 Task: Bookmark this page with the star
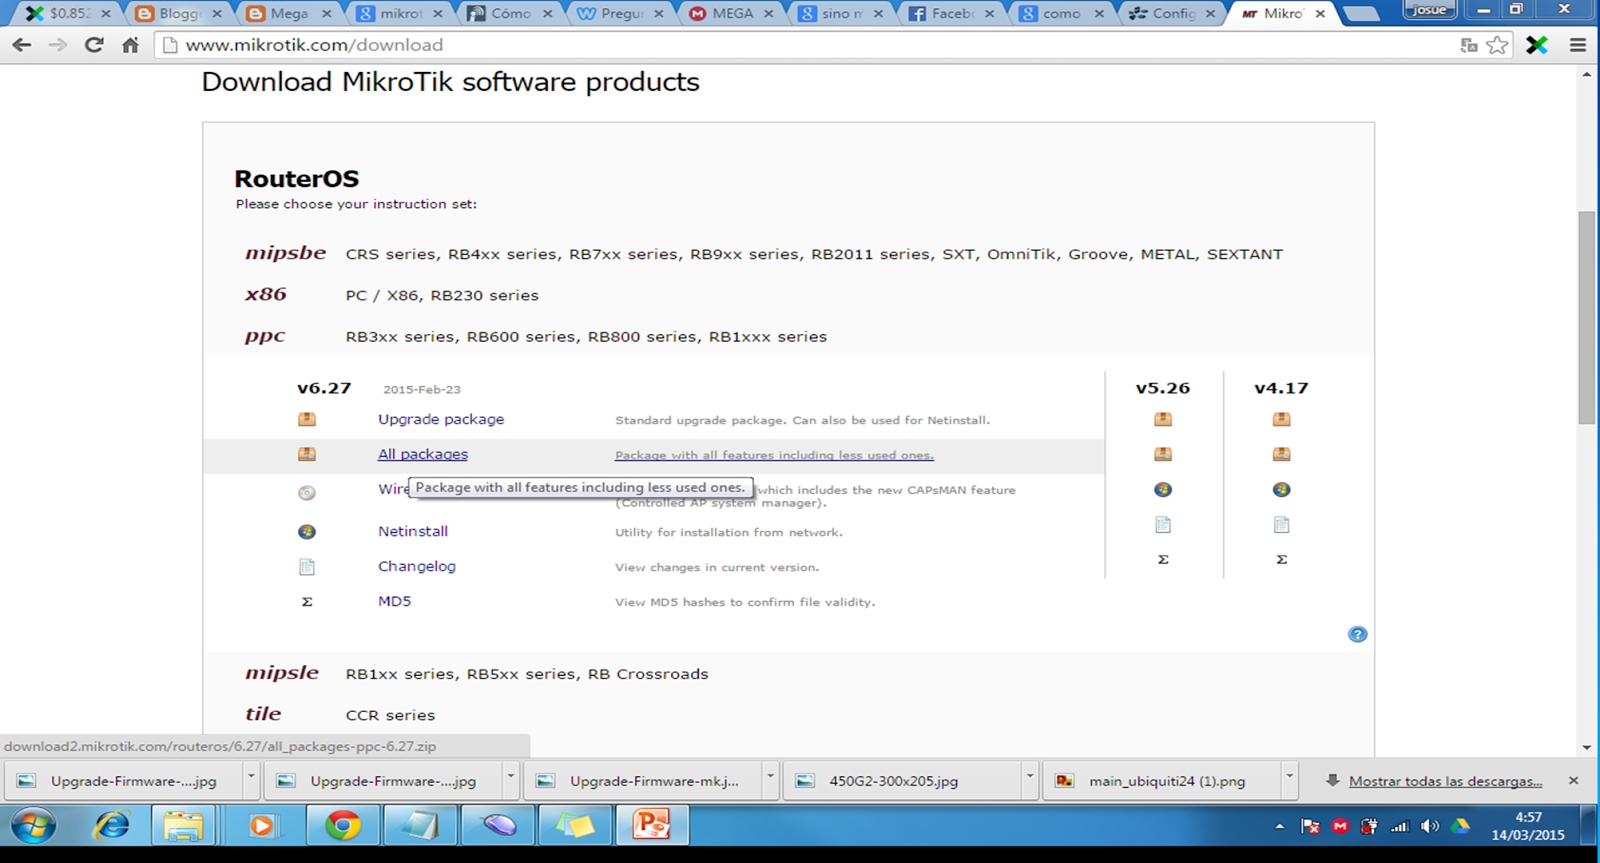coord(1497,45)
